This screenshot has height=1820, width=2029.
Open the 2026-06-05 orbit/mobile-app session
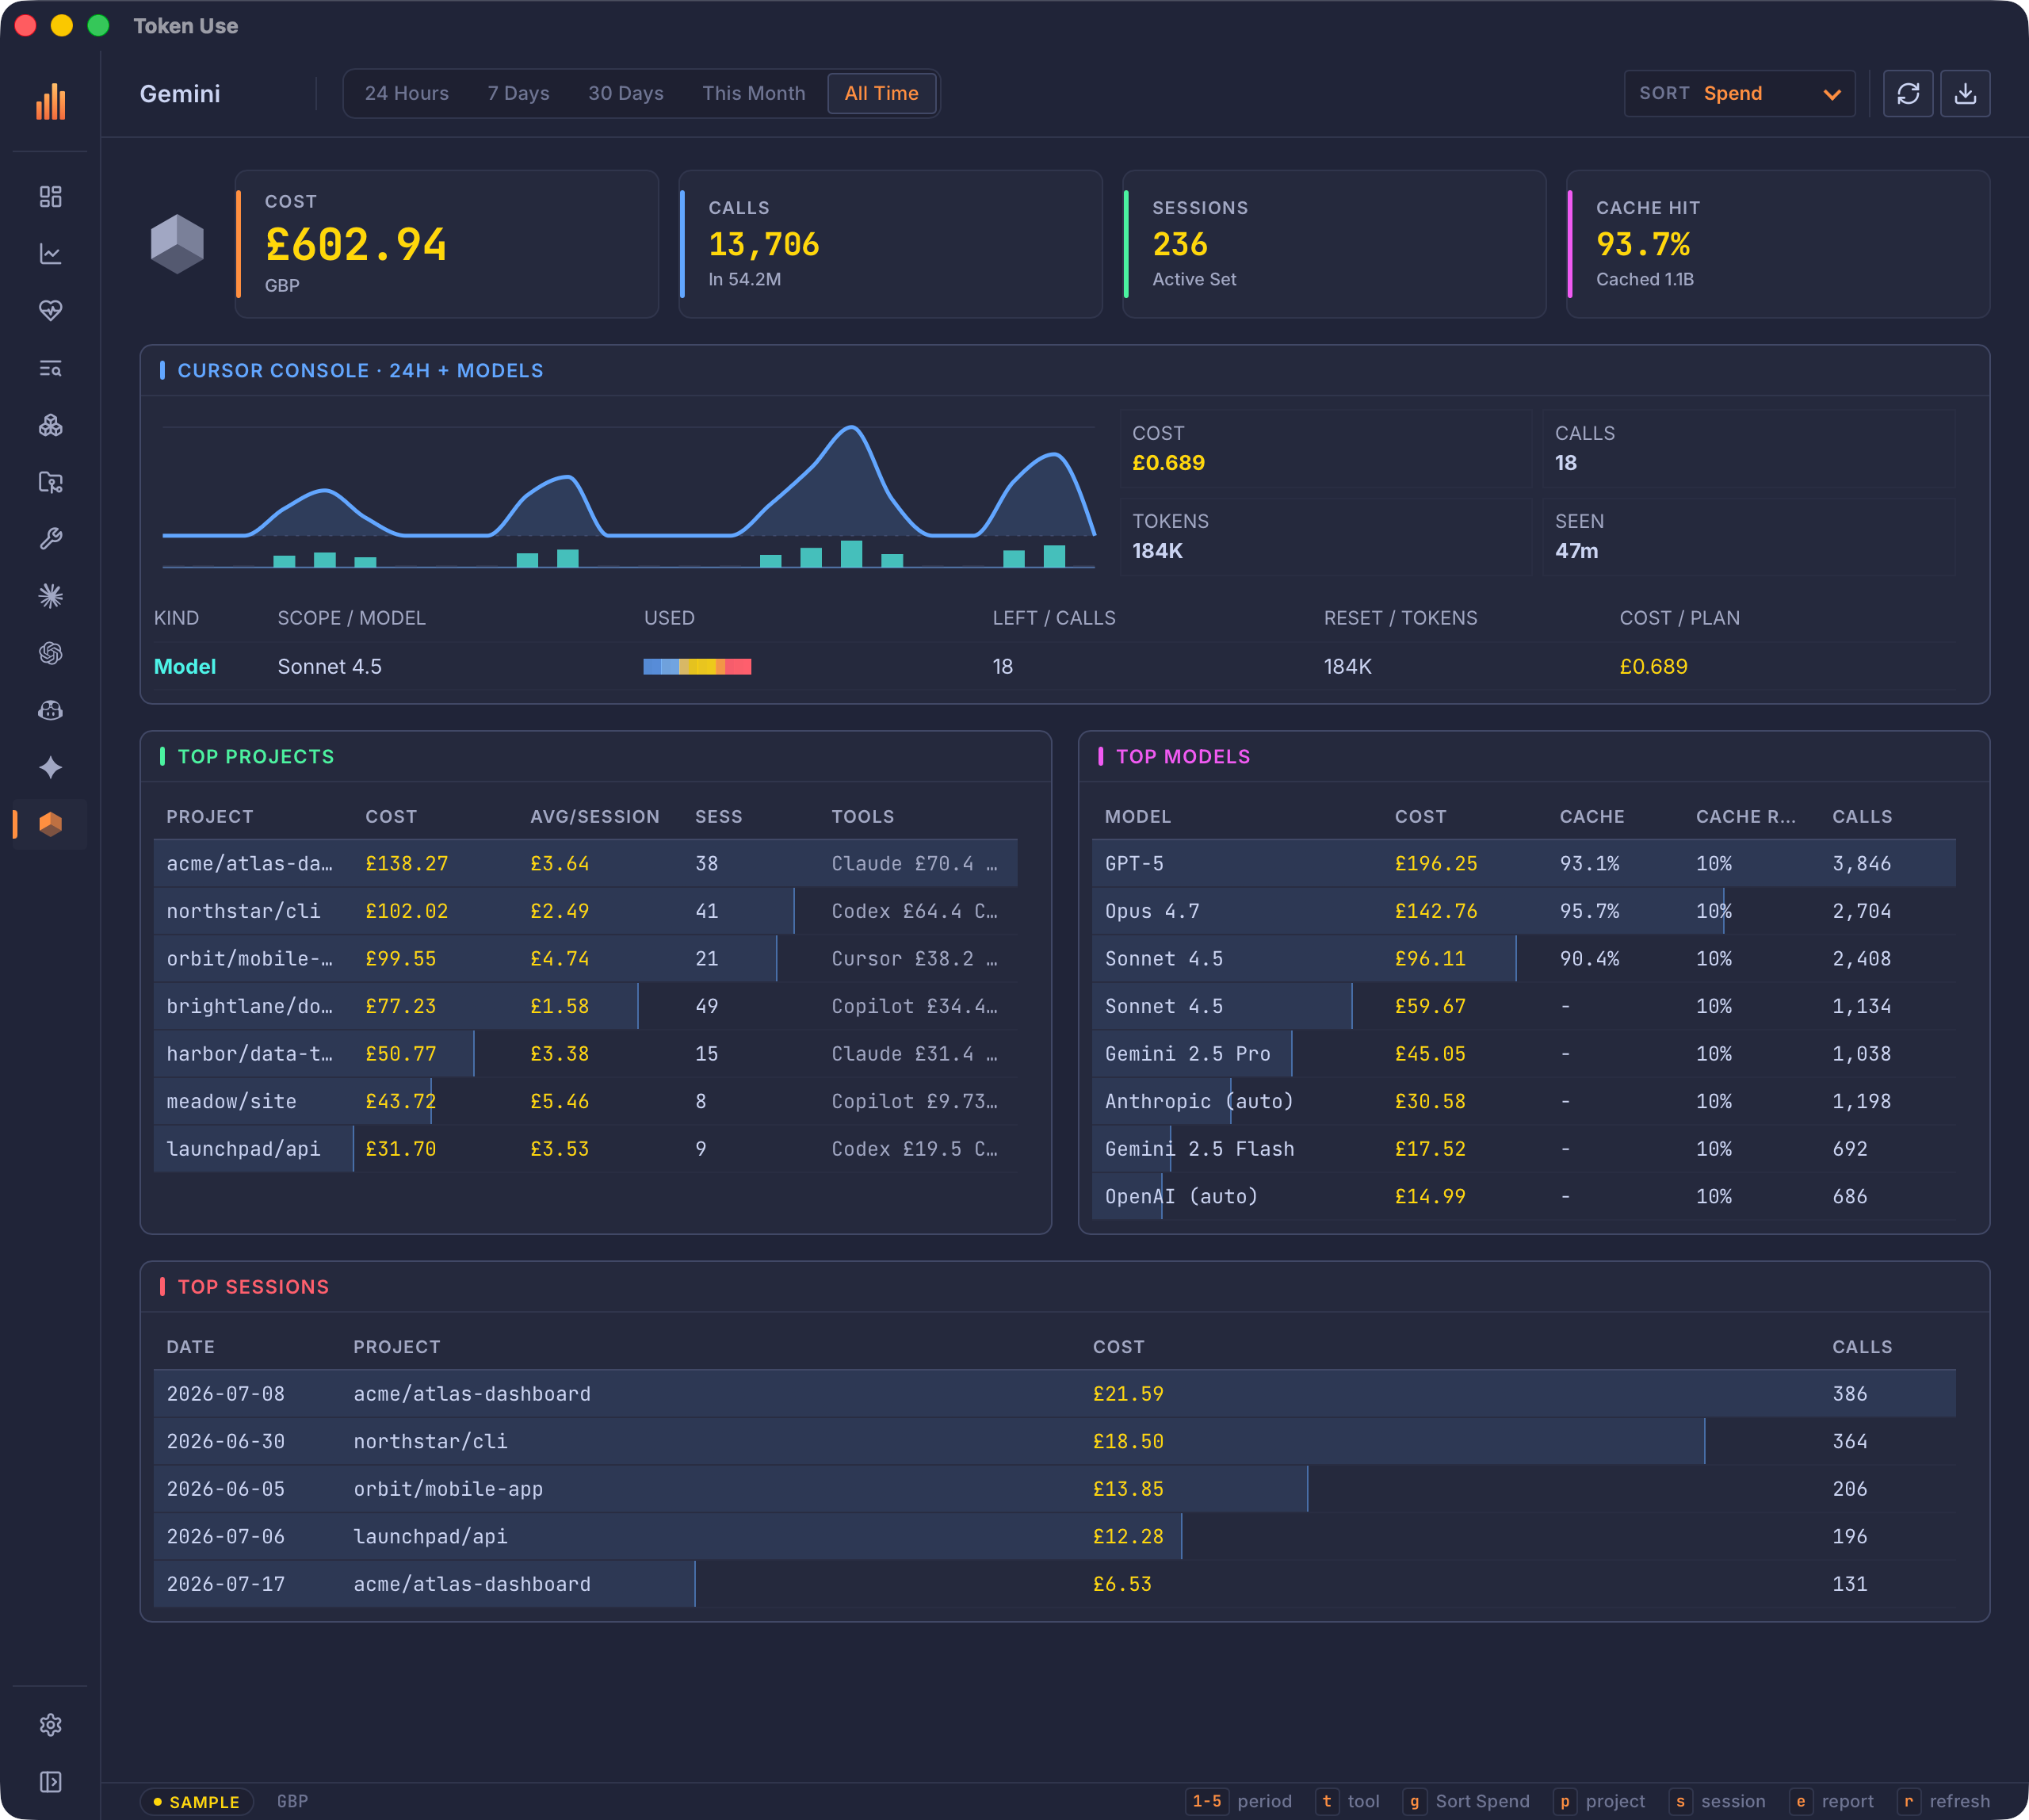[1054, 1488]
